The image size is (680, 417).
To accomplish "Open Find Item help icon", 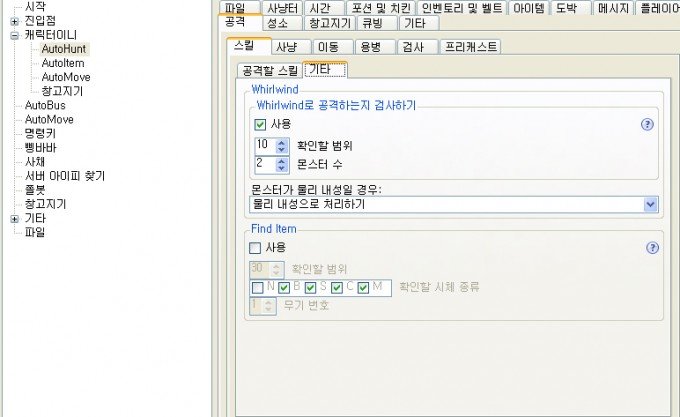I will click(652, 248).
